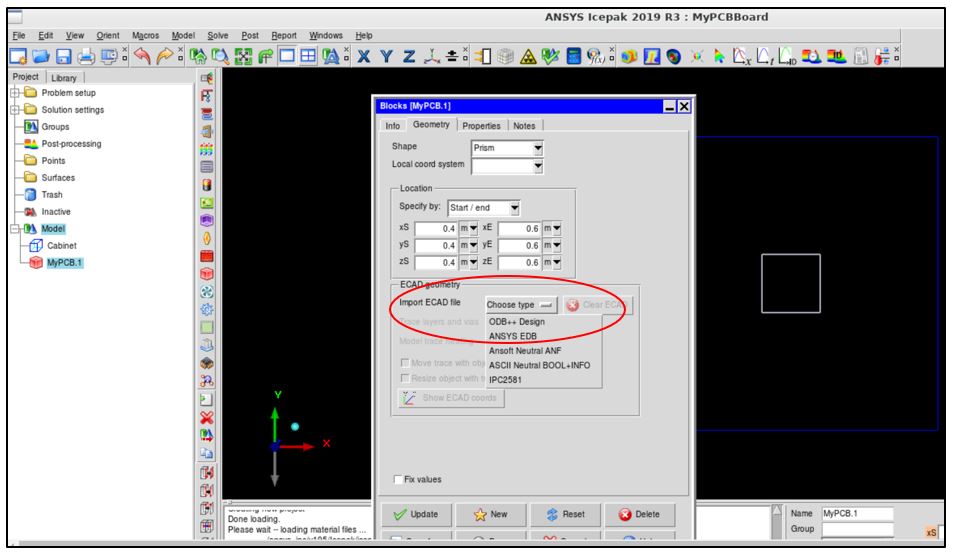Click the Isosurface post-processing icon
The image size is (955, 556).
point(674,57)
